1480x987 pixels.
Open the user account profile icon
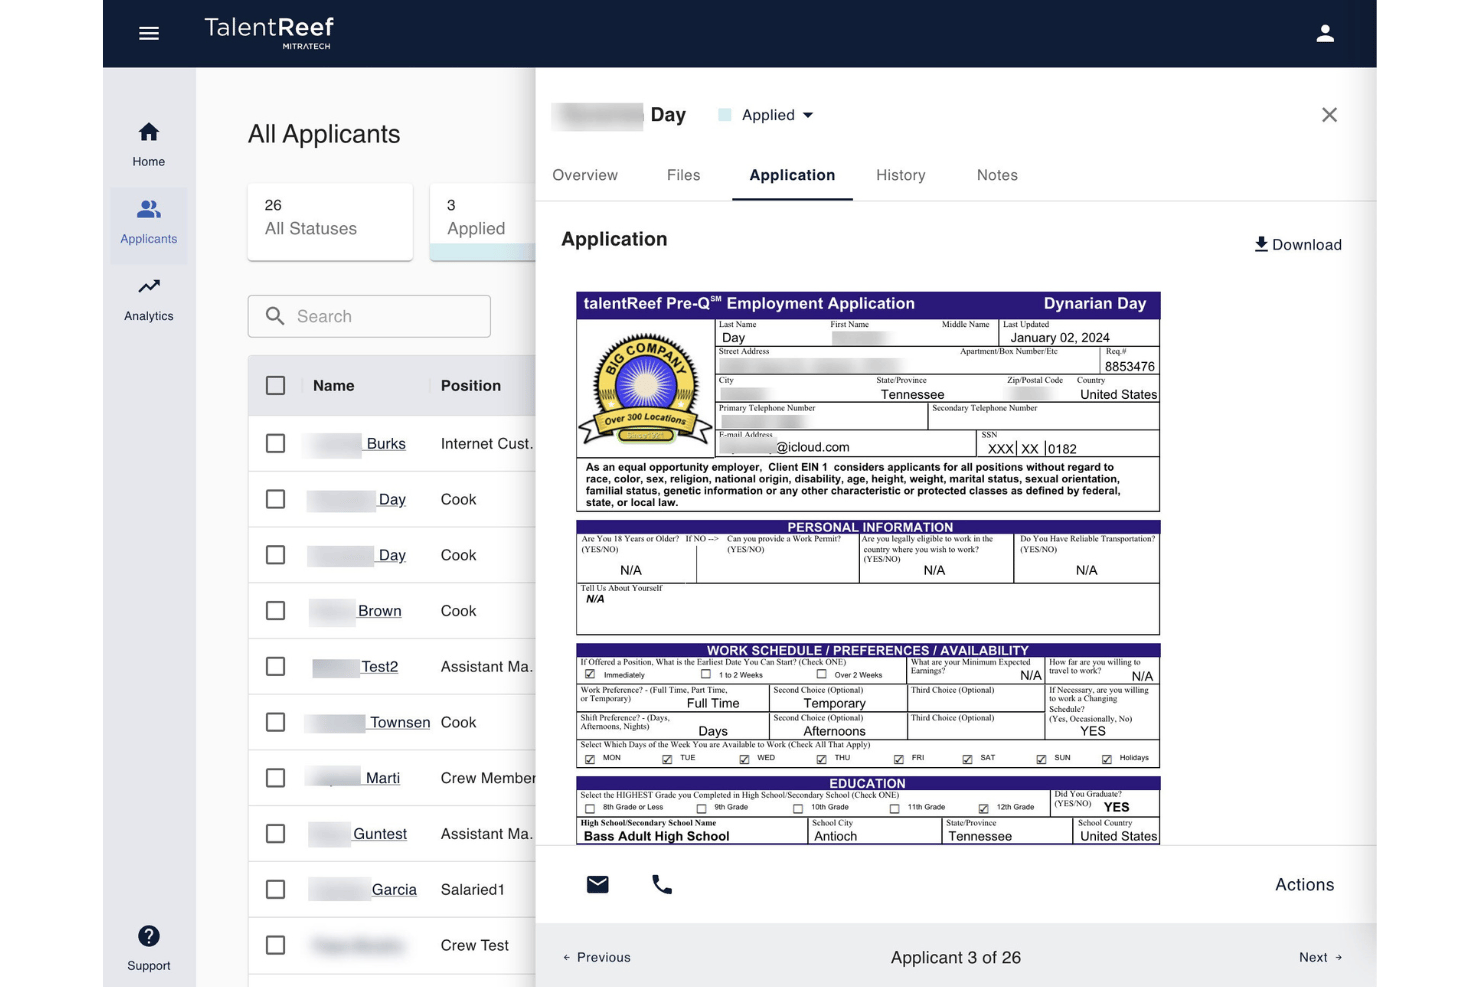click(x=1325, y=34)
